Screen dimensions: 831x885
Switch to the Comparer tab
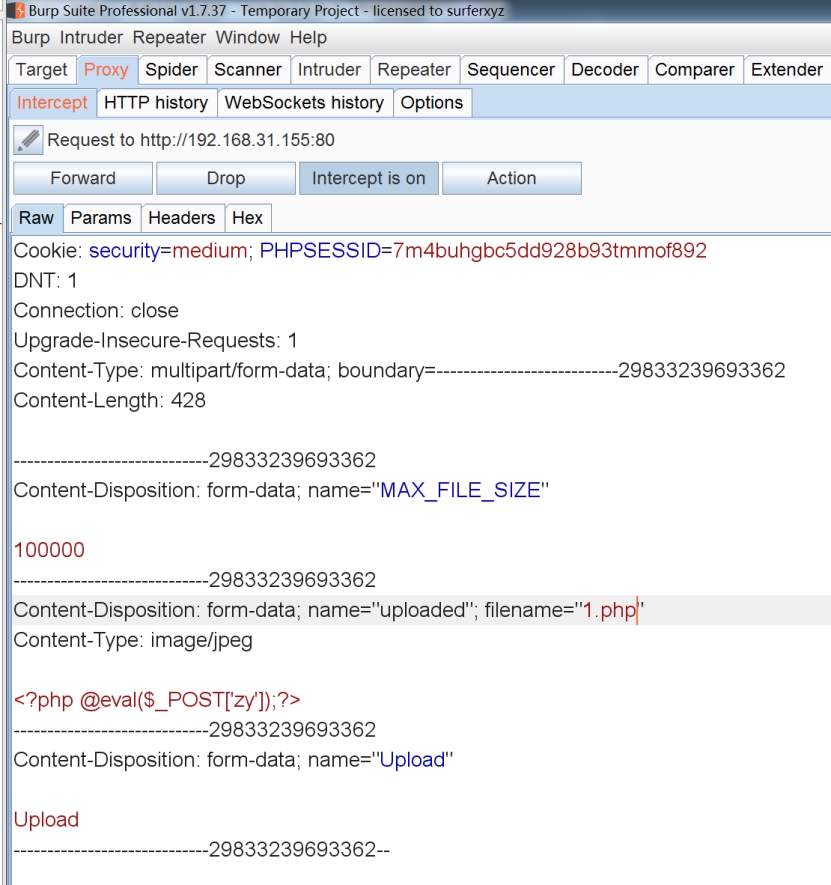pyautogui.click(x=694, y=70)
